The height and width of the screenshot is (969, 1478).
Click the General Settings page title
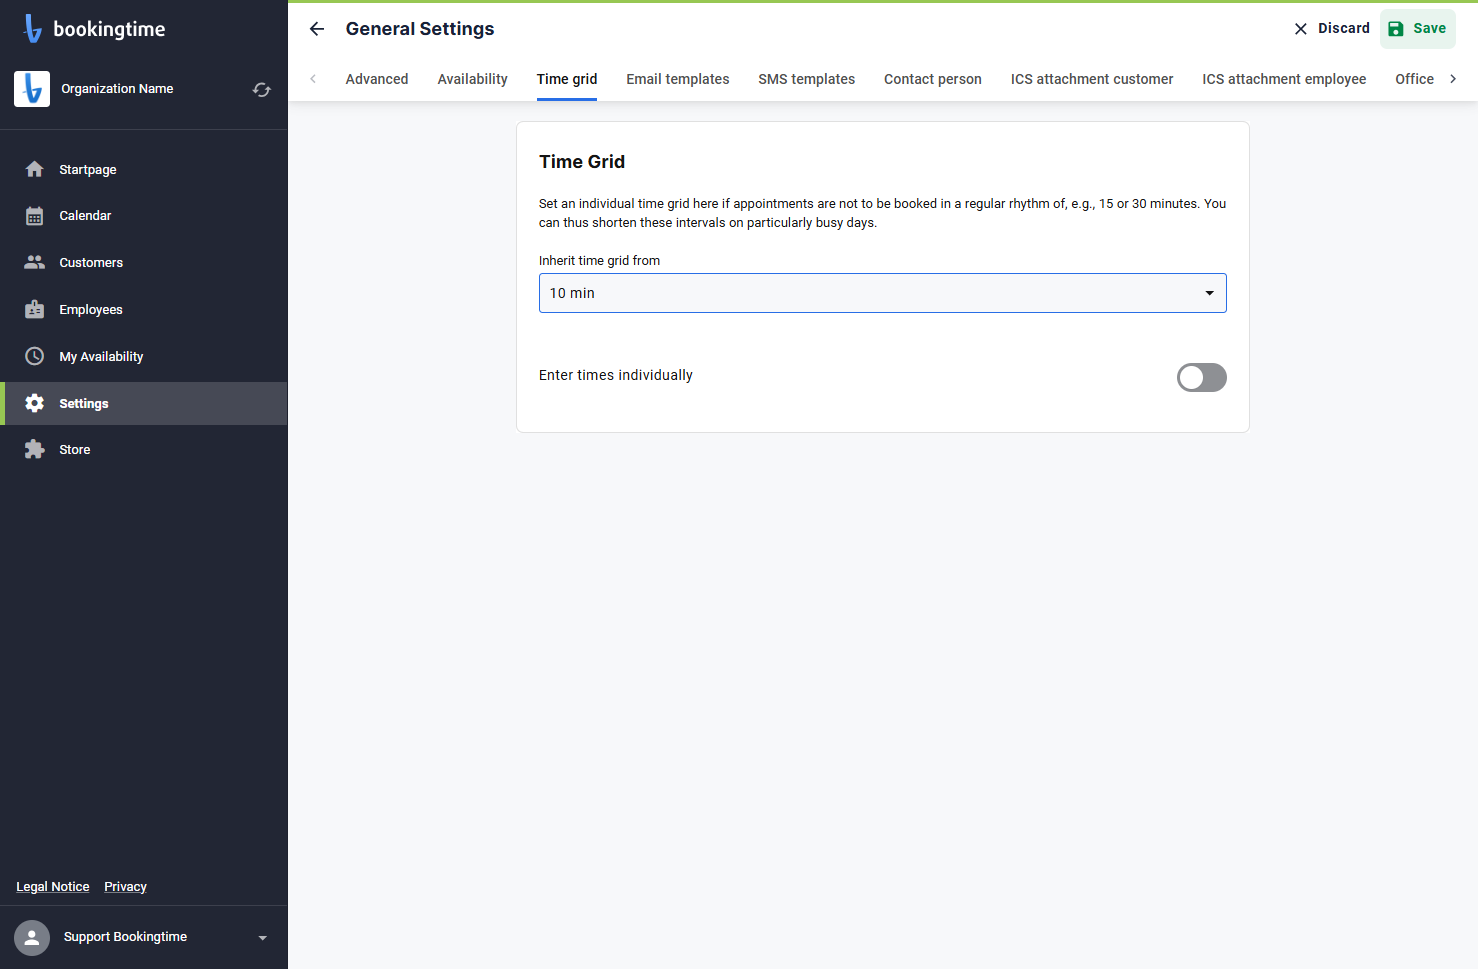(x=420, y=29)
